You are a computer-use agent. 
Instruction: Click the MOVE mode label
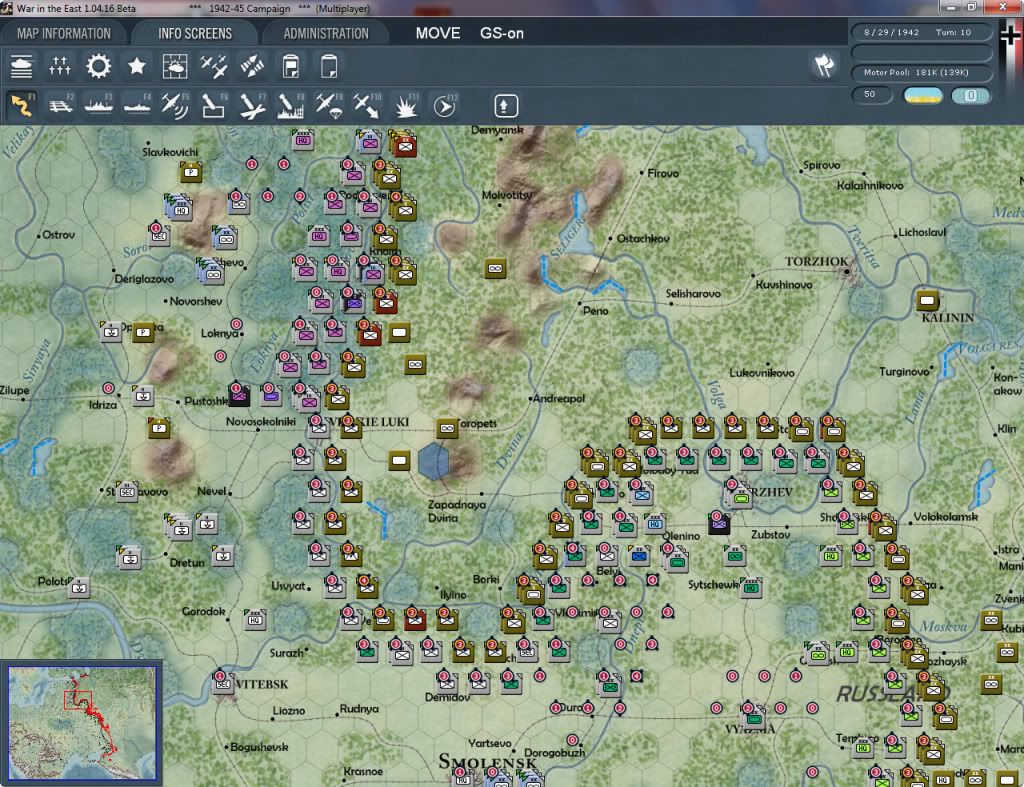438,33
